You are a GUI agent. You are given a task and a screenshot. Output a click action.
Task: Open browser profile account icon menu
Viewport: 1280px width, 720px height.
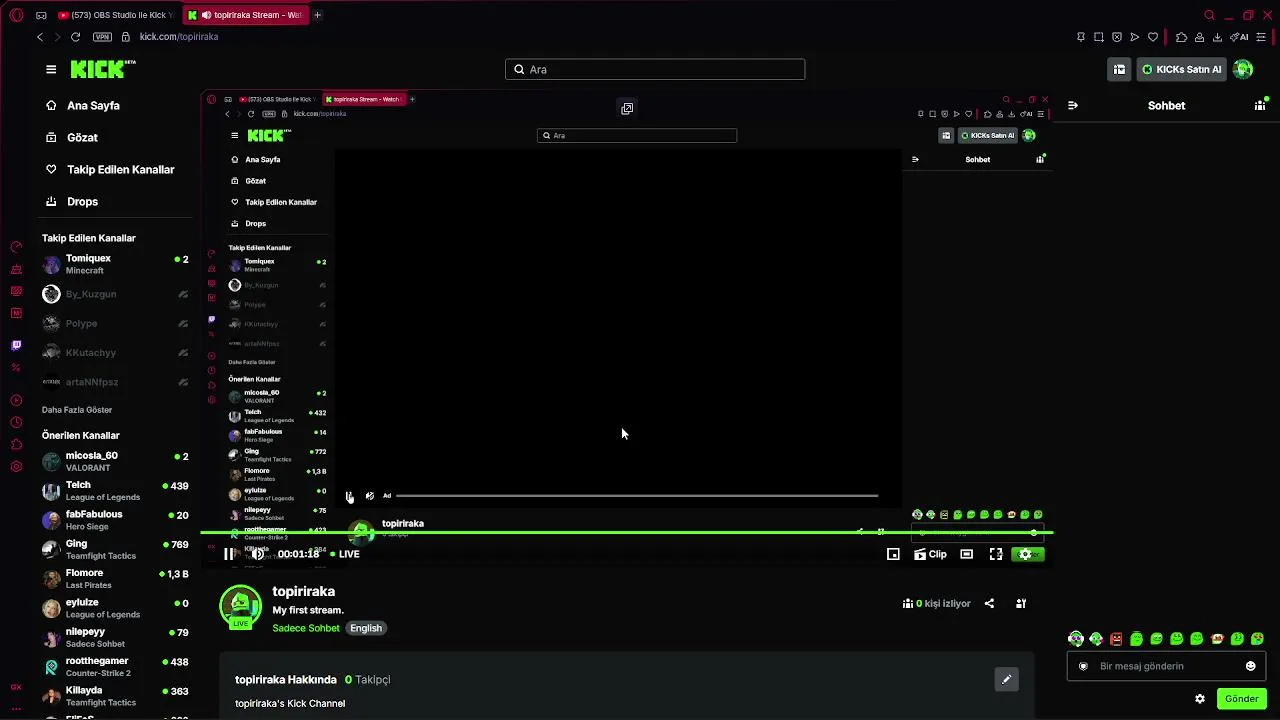click(x=1199, y=37)
